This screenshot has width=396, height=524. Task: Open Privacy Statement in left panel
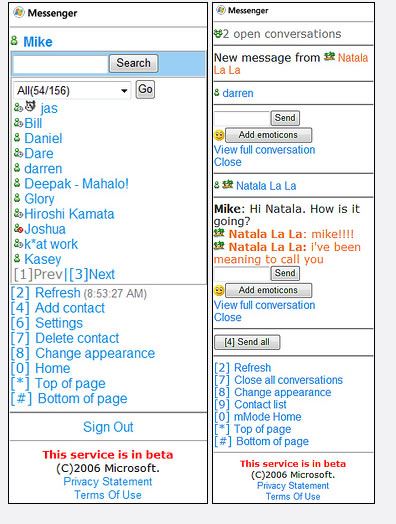(108, 481)
